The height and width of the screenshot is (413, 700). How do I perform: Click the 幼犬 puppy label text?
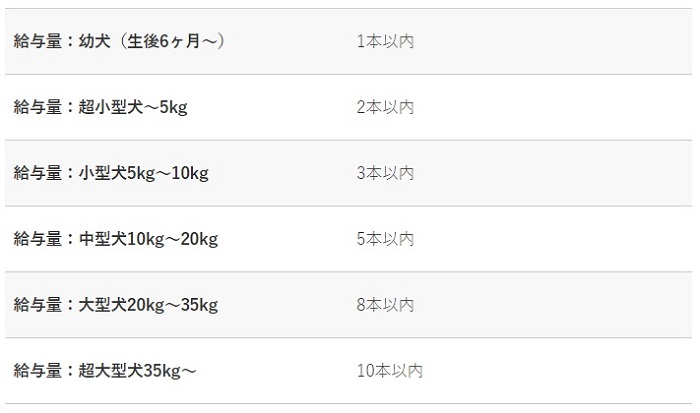click(x=97, y=41)
